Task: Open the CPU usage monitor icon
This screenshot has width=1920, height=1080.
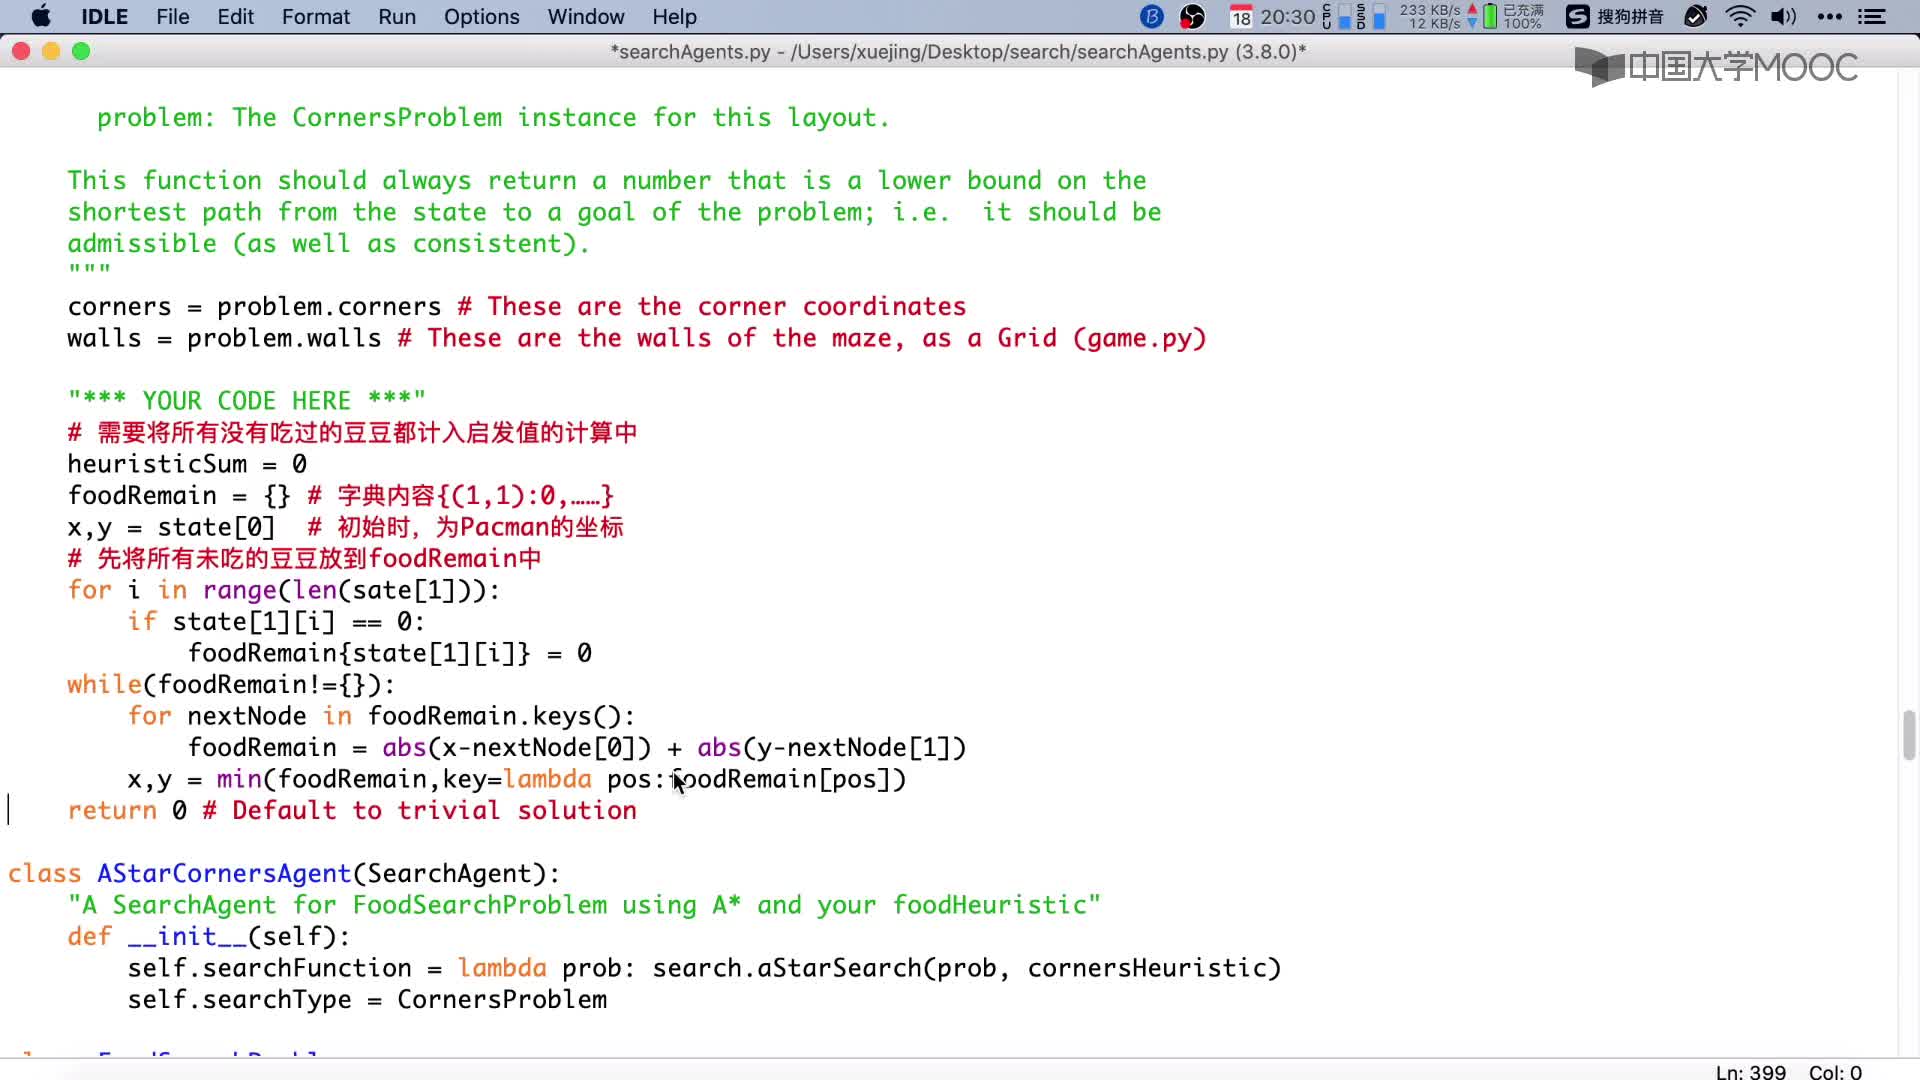Action: coord(1336,17)
